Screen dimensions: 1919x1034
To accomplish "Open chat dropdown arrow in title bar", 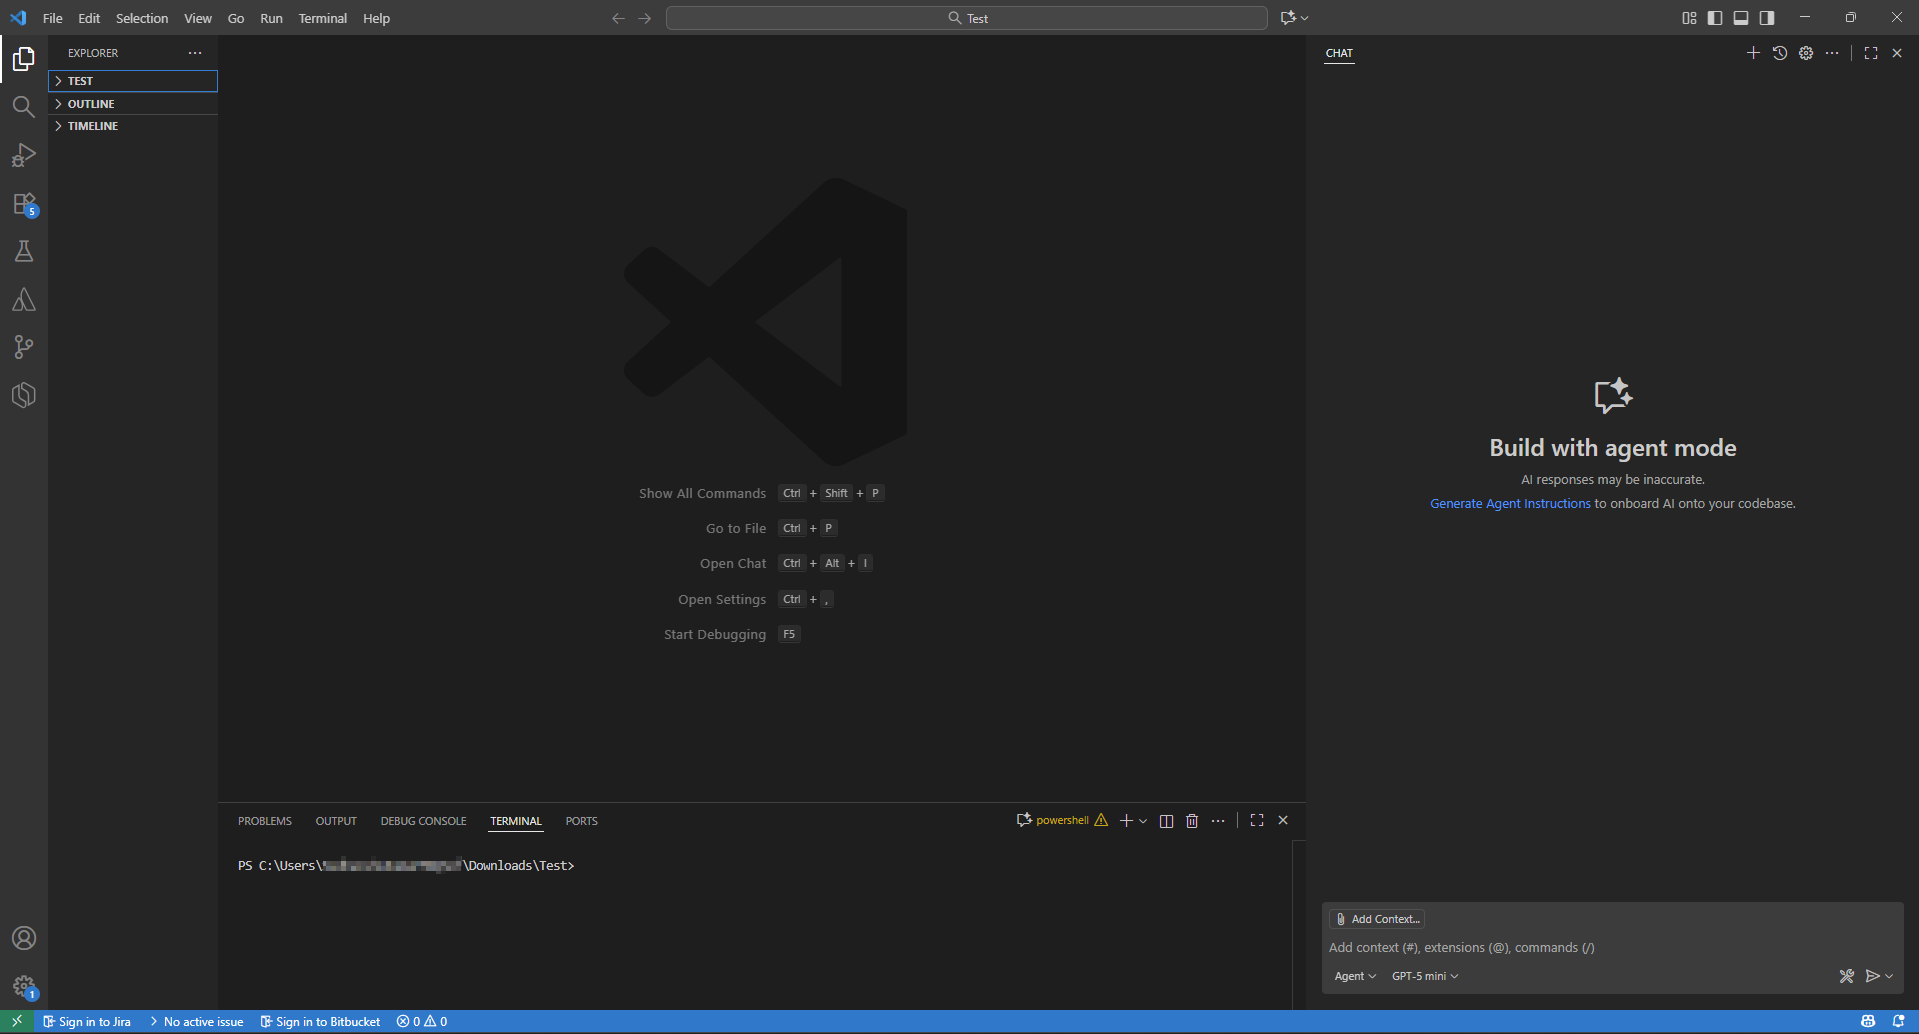I will click(x=1305, y=18).
